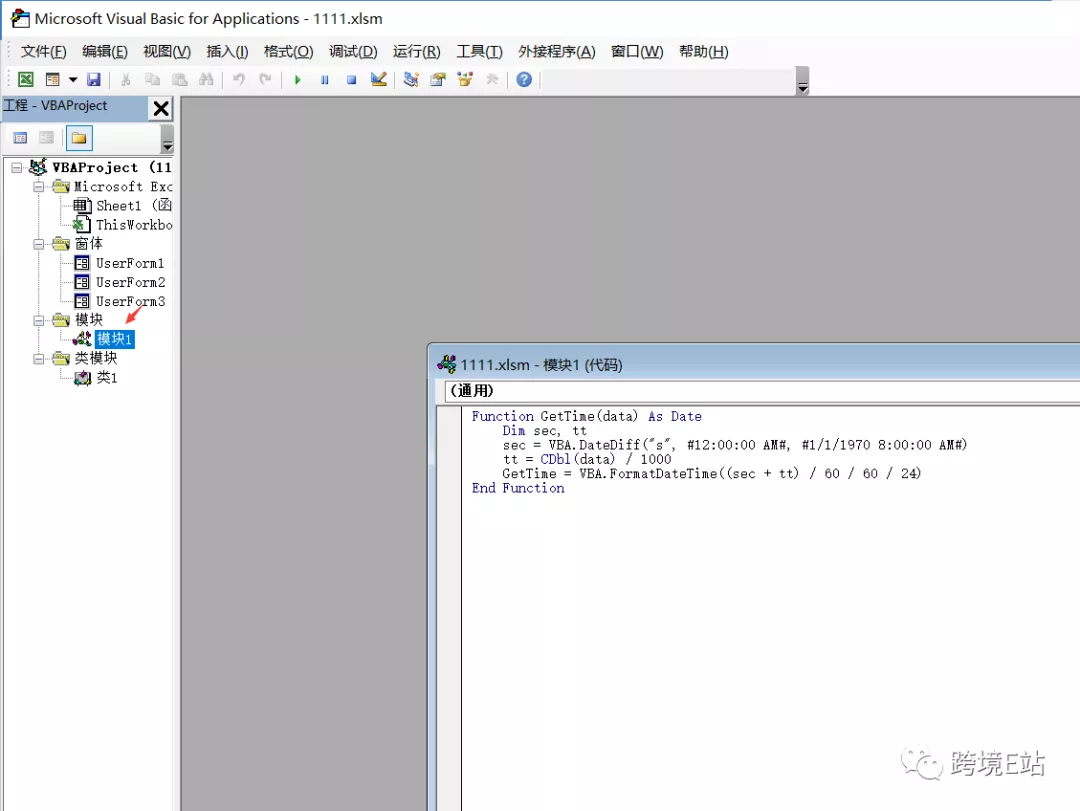Collapse the Microsoft Excel objects folder

(x=39, y=187)
